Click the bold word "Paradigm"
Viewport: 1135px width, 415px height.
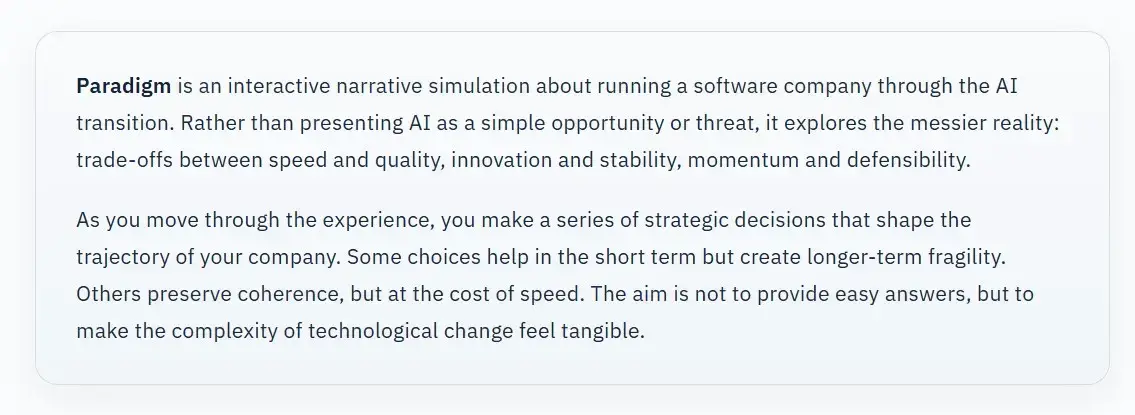point(124,87)
